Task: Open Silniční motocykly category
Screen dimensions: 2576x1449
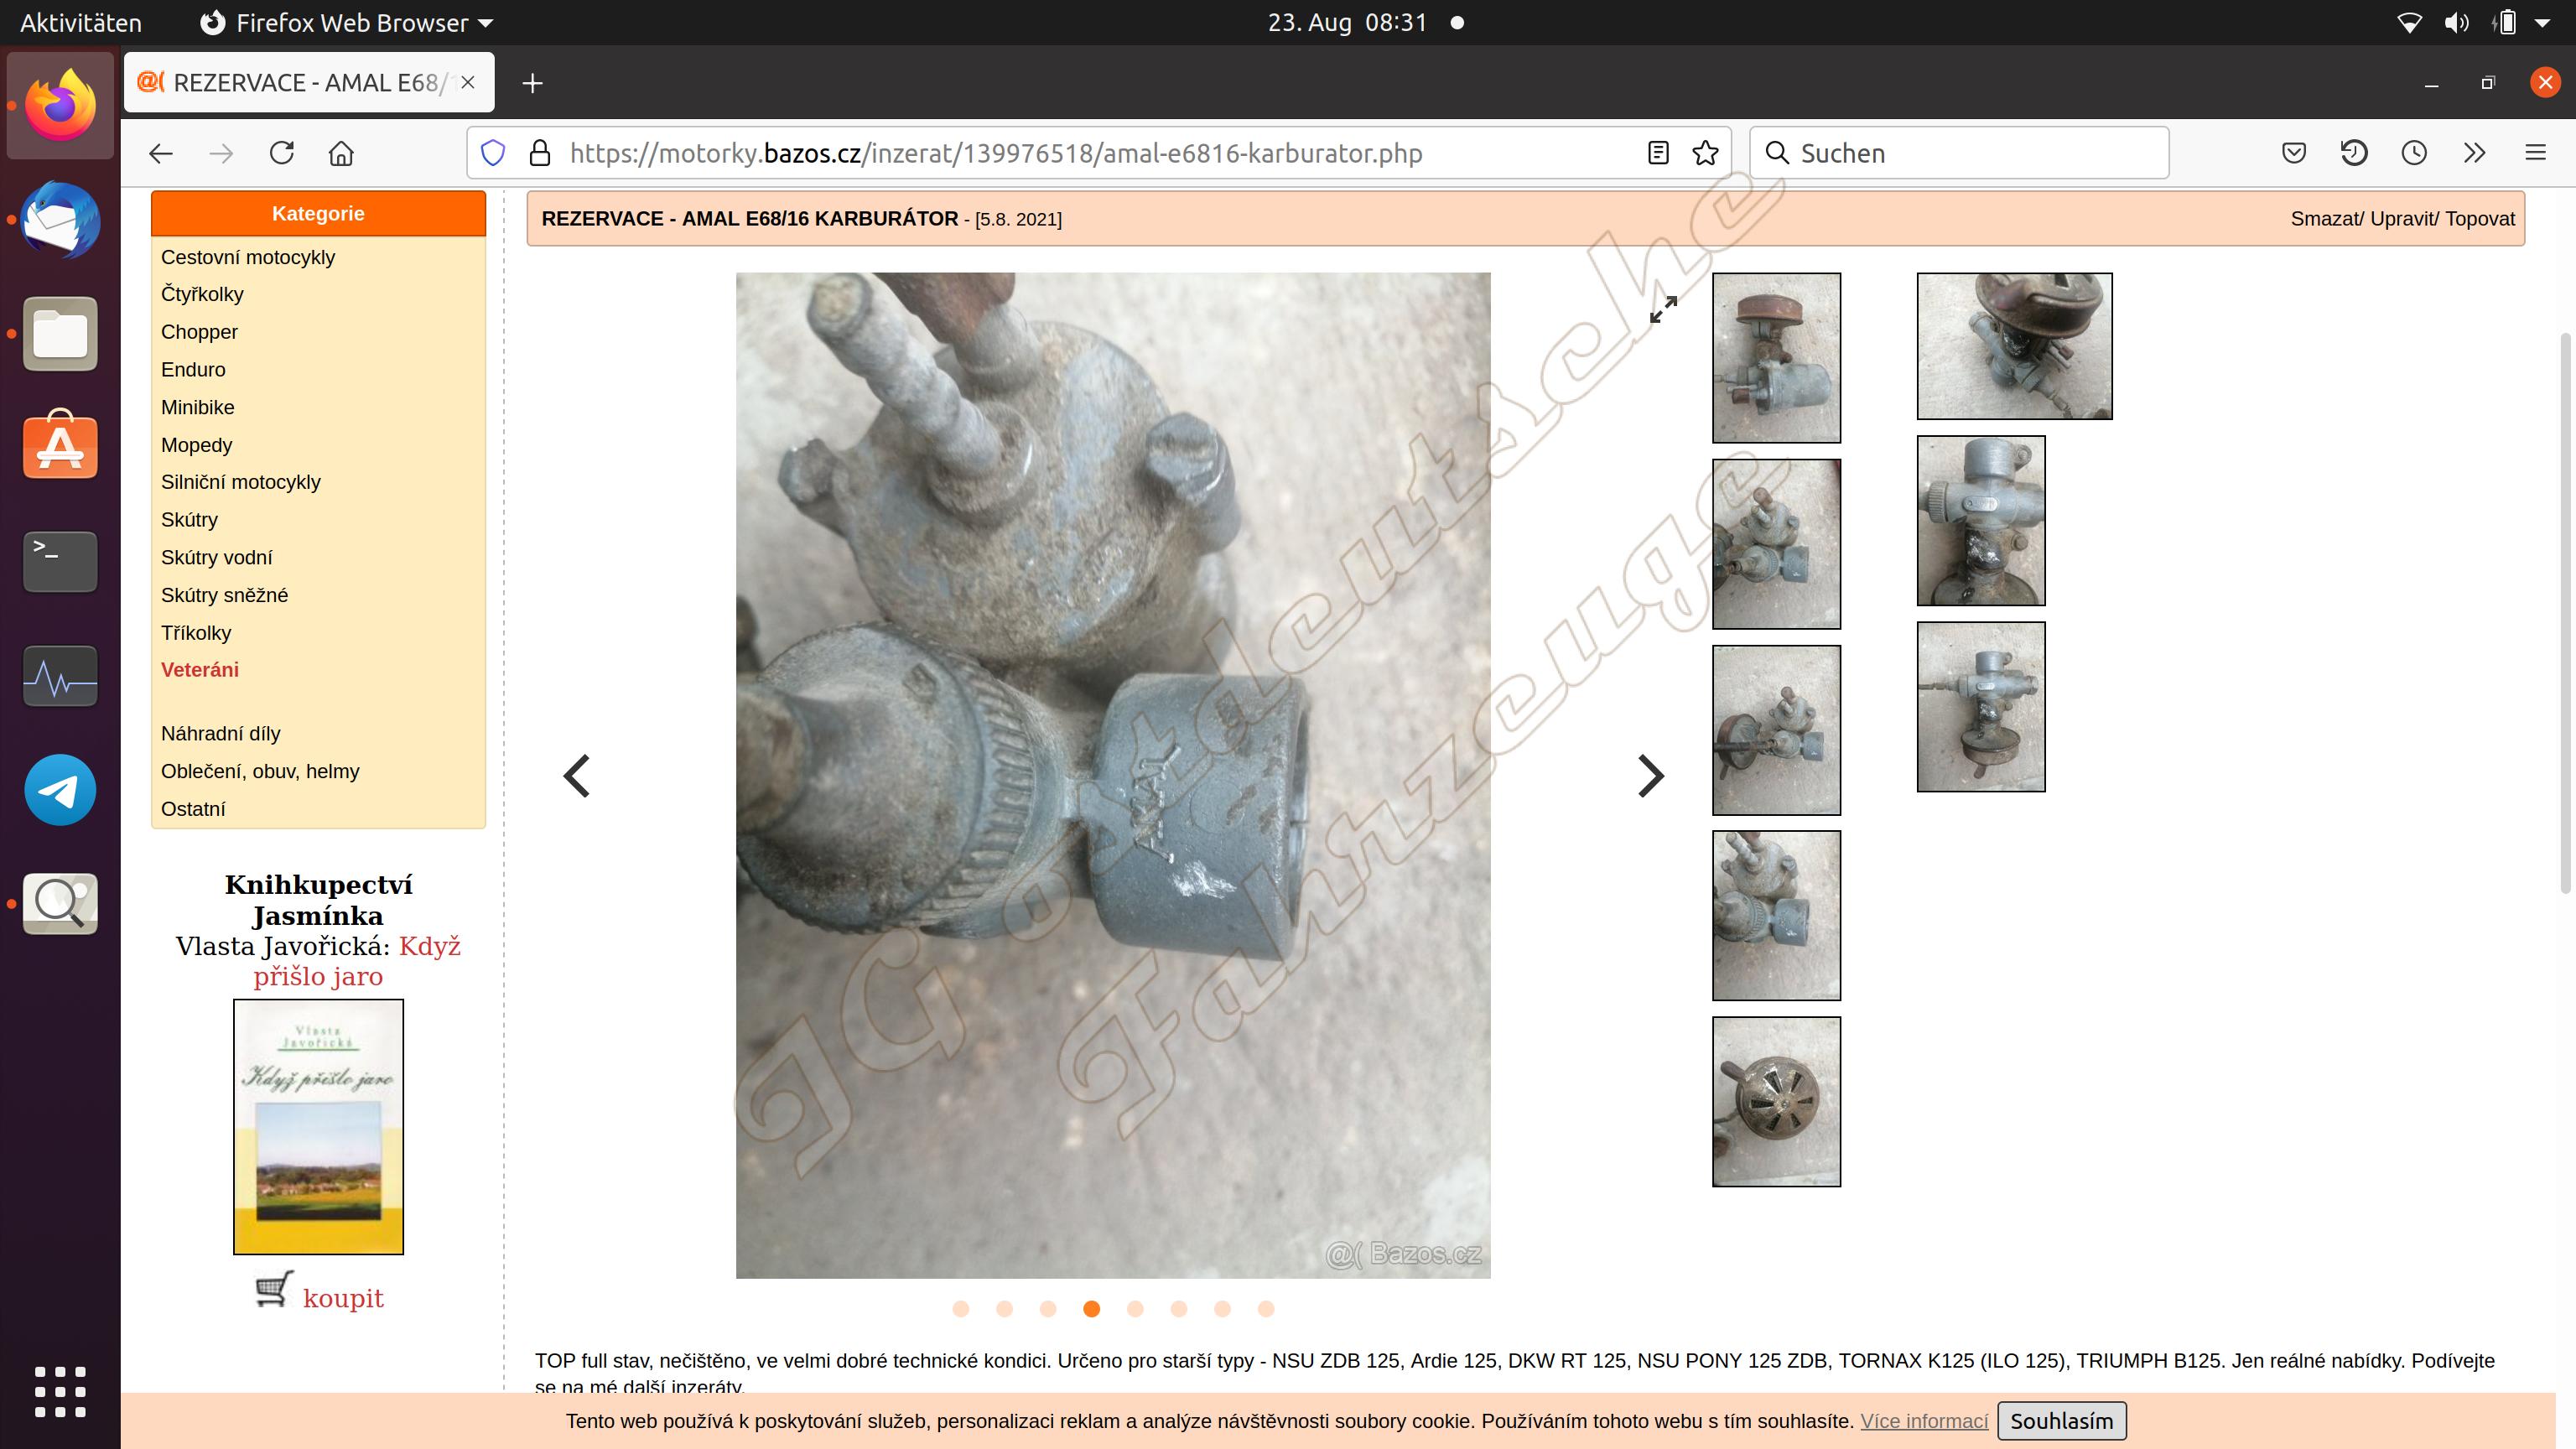Action: coord(240,482)
